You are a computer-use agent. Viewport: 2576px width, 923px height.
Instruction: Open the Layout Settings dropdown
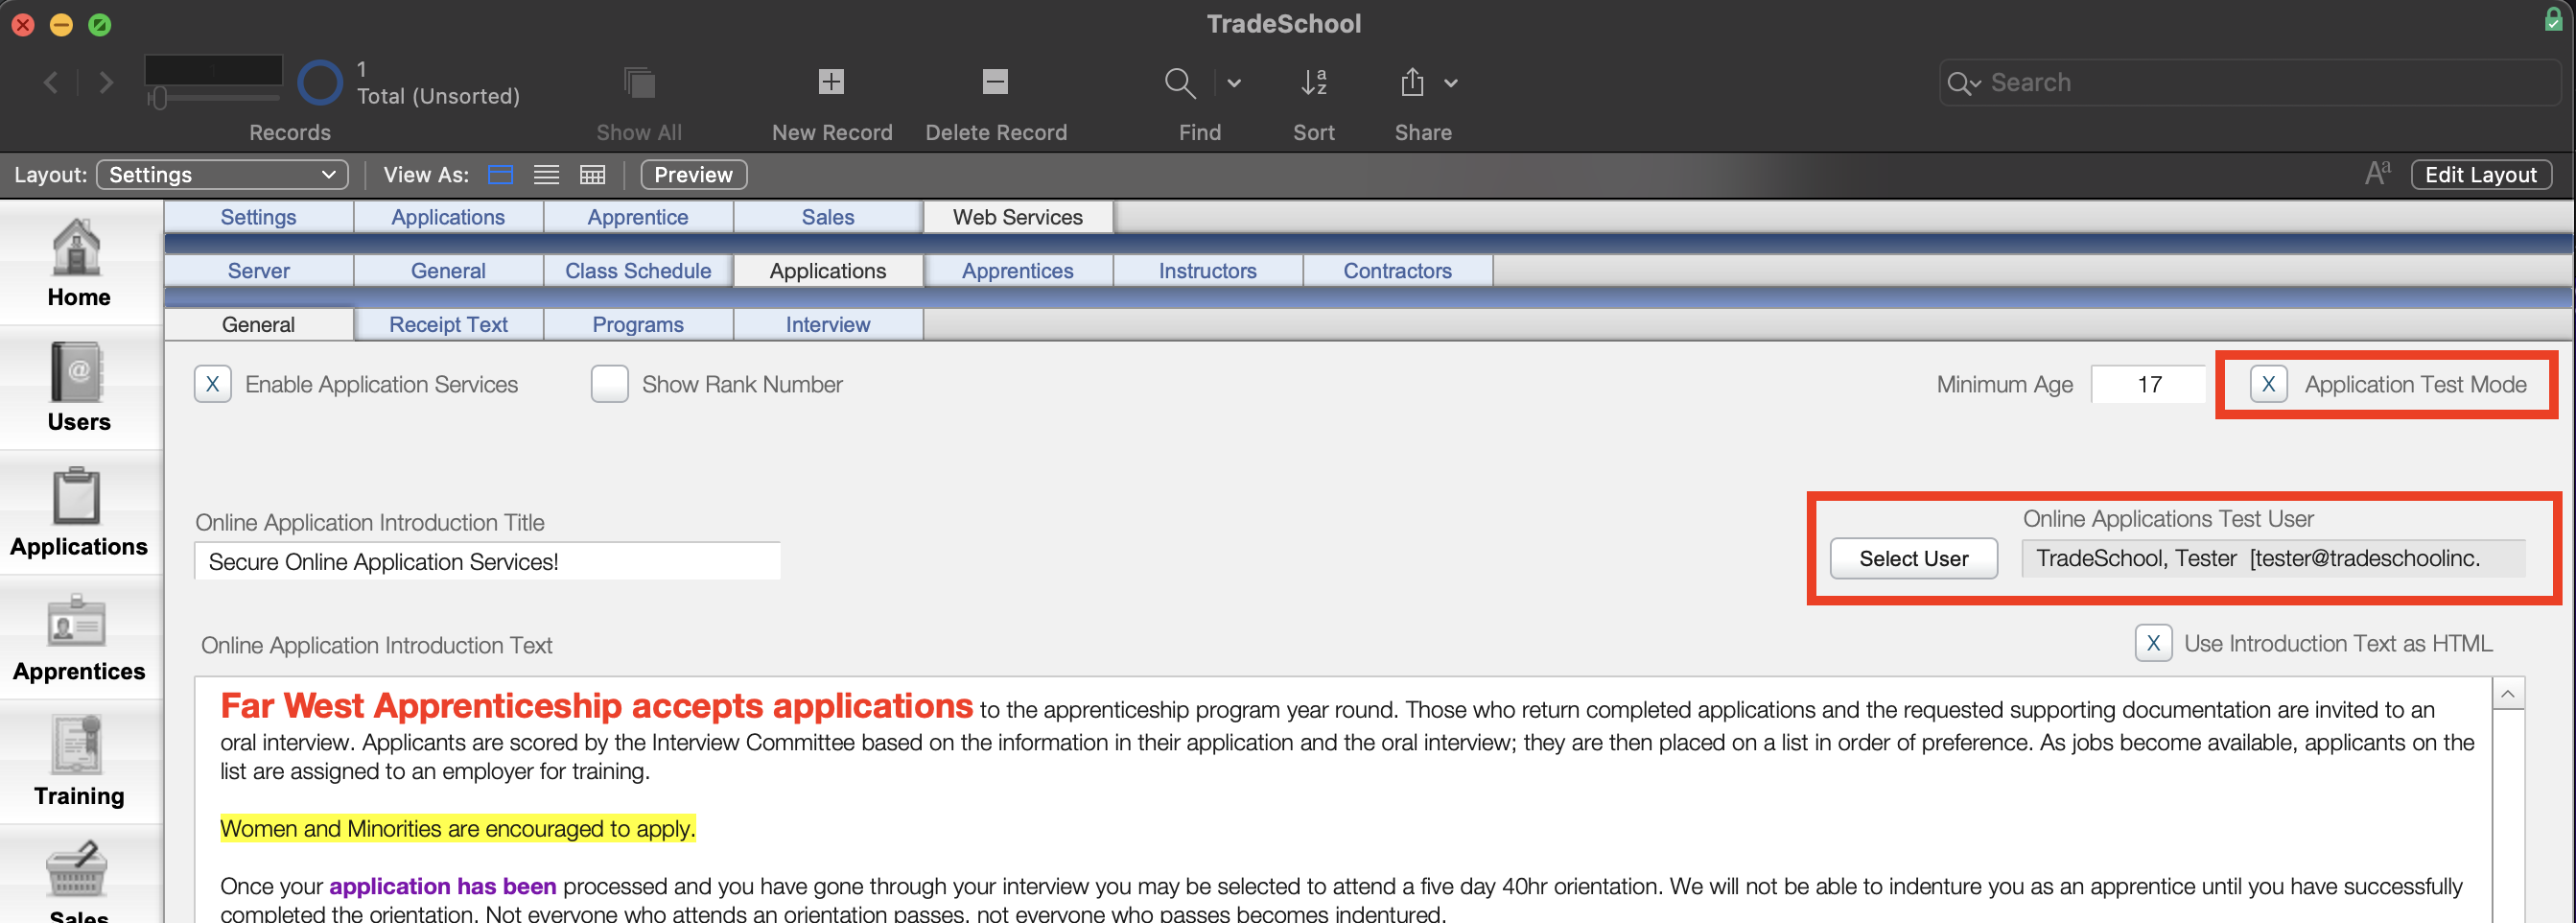tap(223, 175)
